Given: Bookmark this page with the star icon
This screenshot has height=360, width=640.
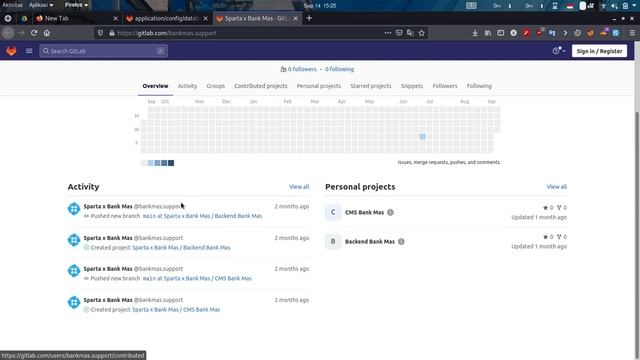Looking at the screenshot, I should 422,33.
